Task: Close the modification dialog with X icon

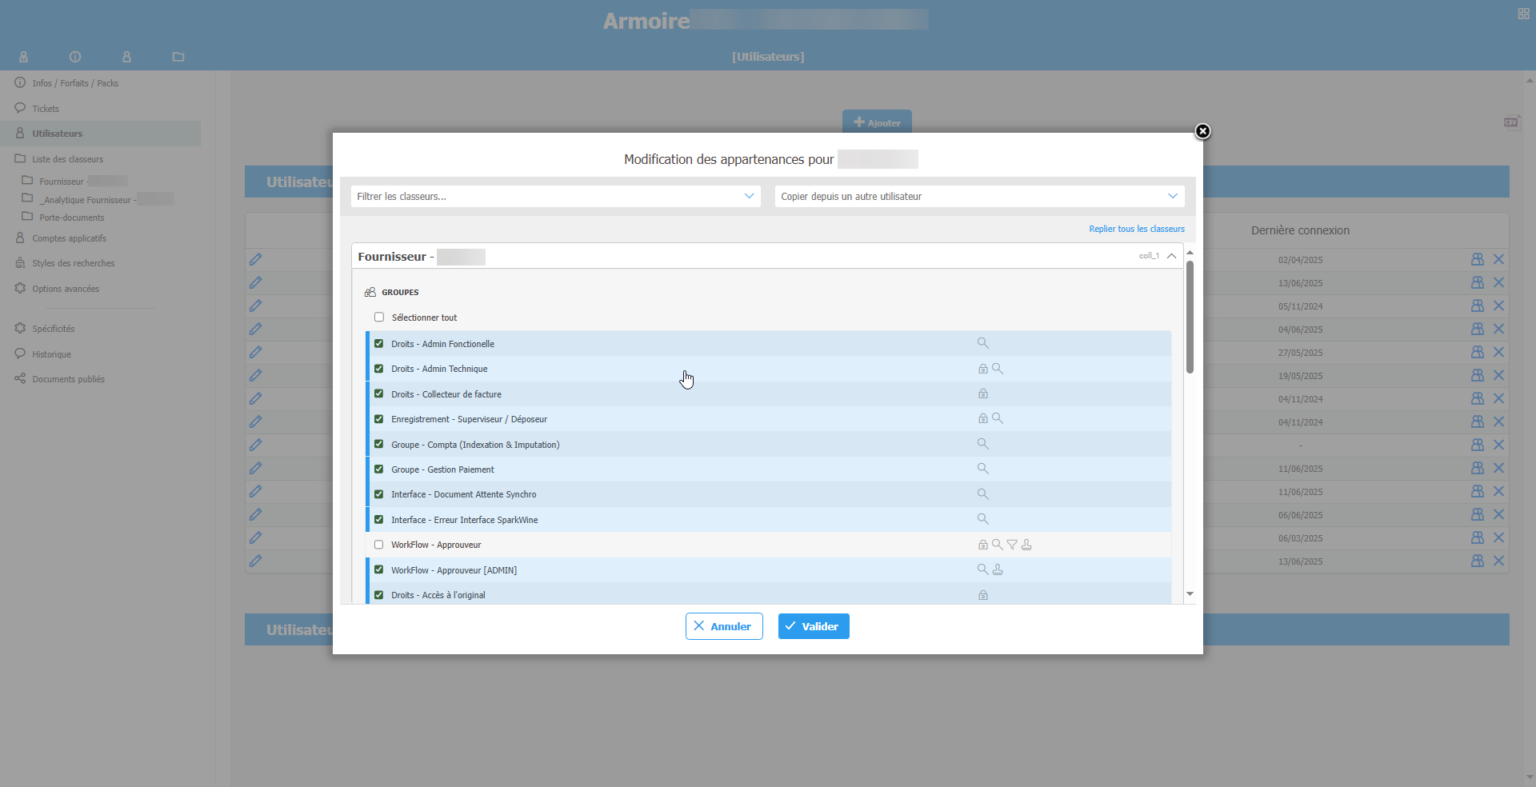Action: (x=1202, y=131)
